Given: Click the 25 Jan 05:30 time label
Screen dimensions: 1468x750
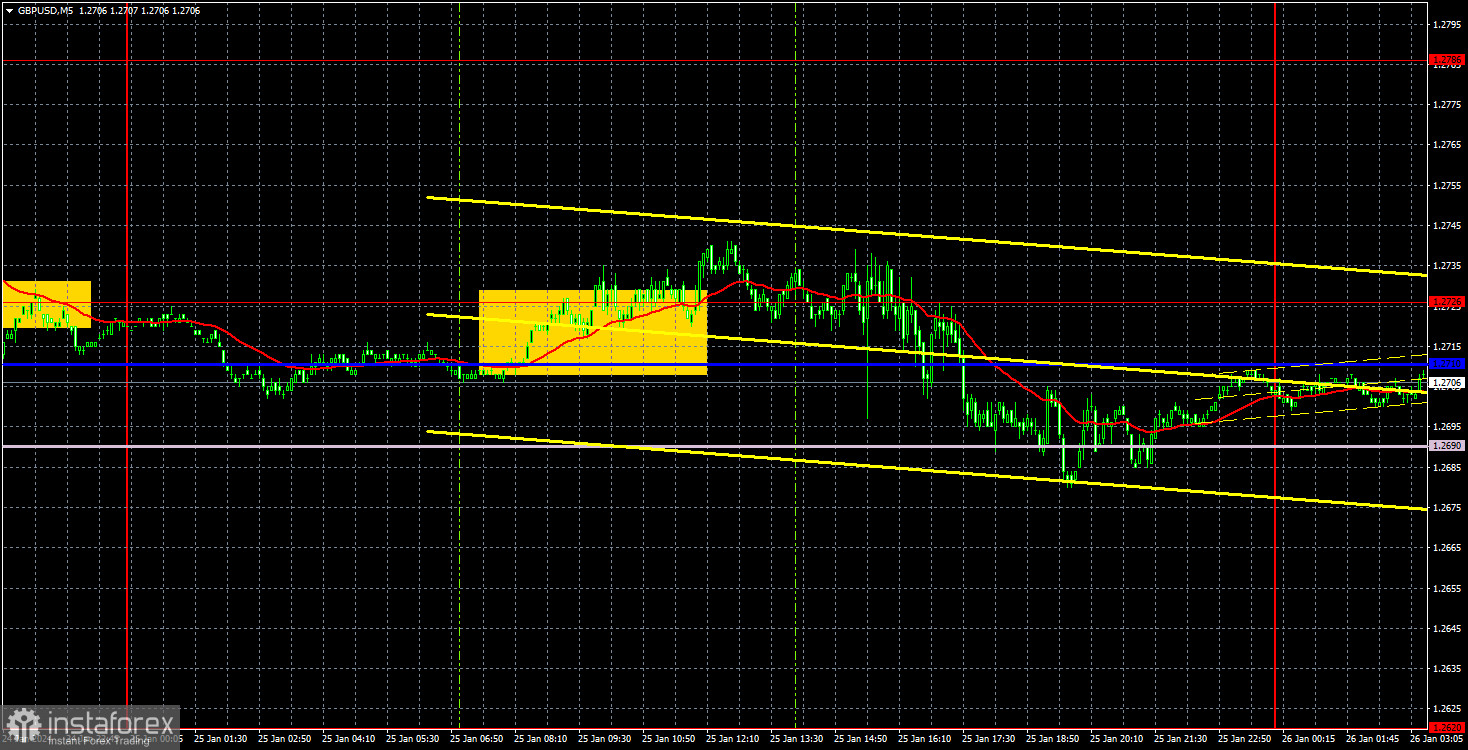Looking at the screenshot, I should [x=412, y=739].
